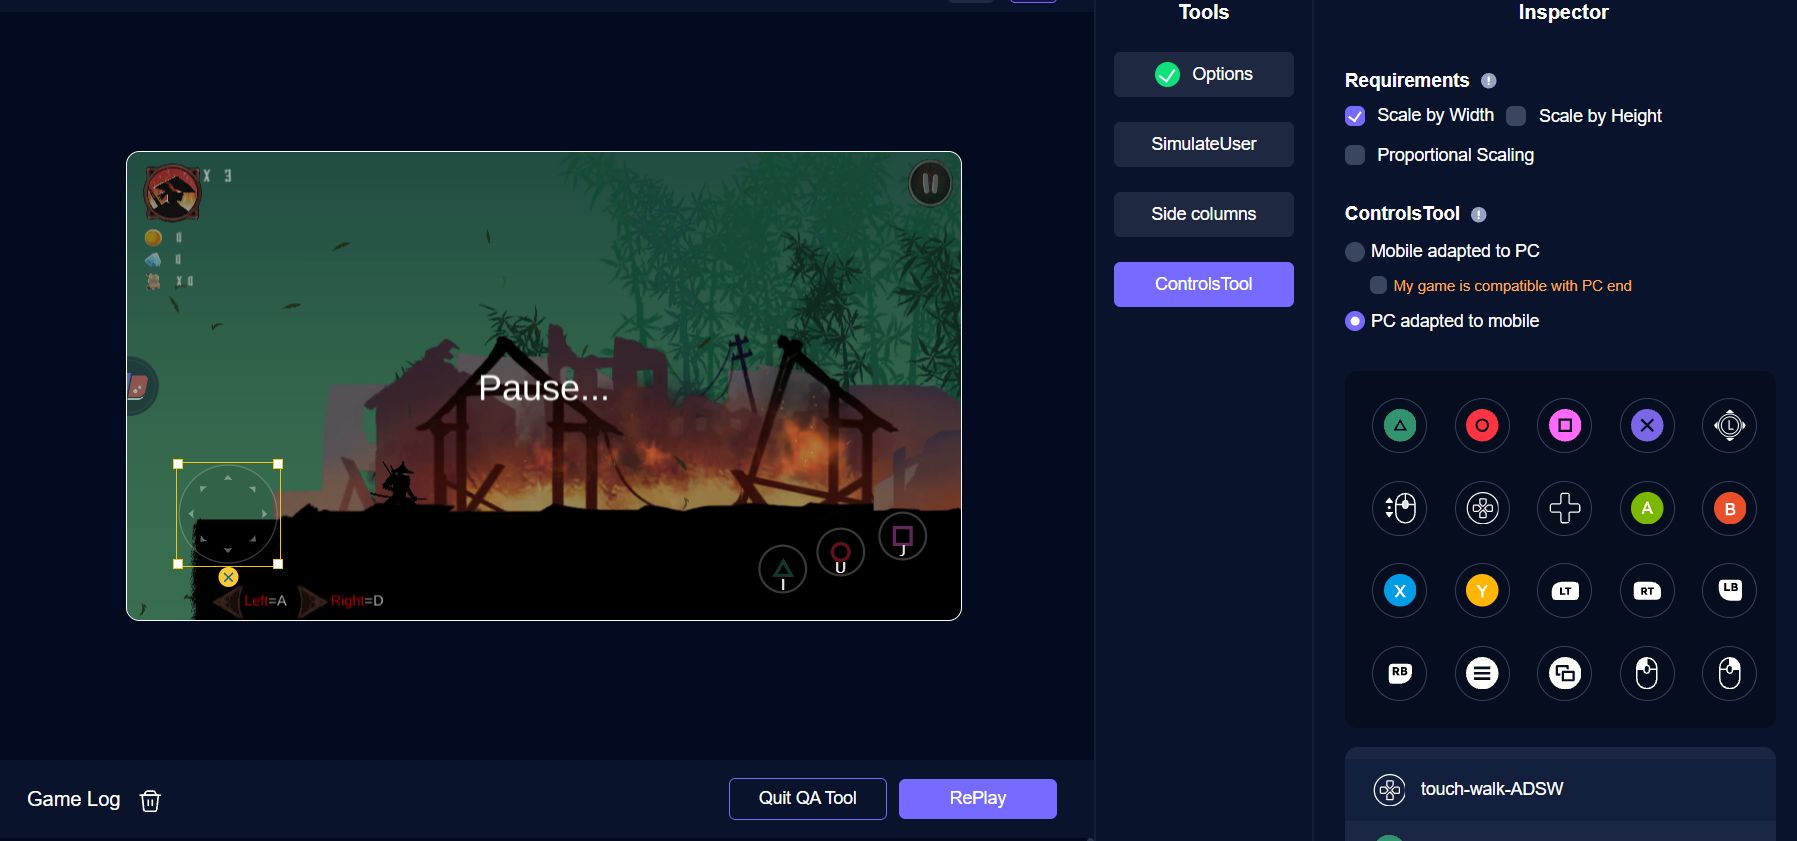This screenshot has width=1797, height=841.
Task: Select the orange B gamepad button
Action: click(x=1729, y=508)
